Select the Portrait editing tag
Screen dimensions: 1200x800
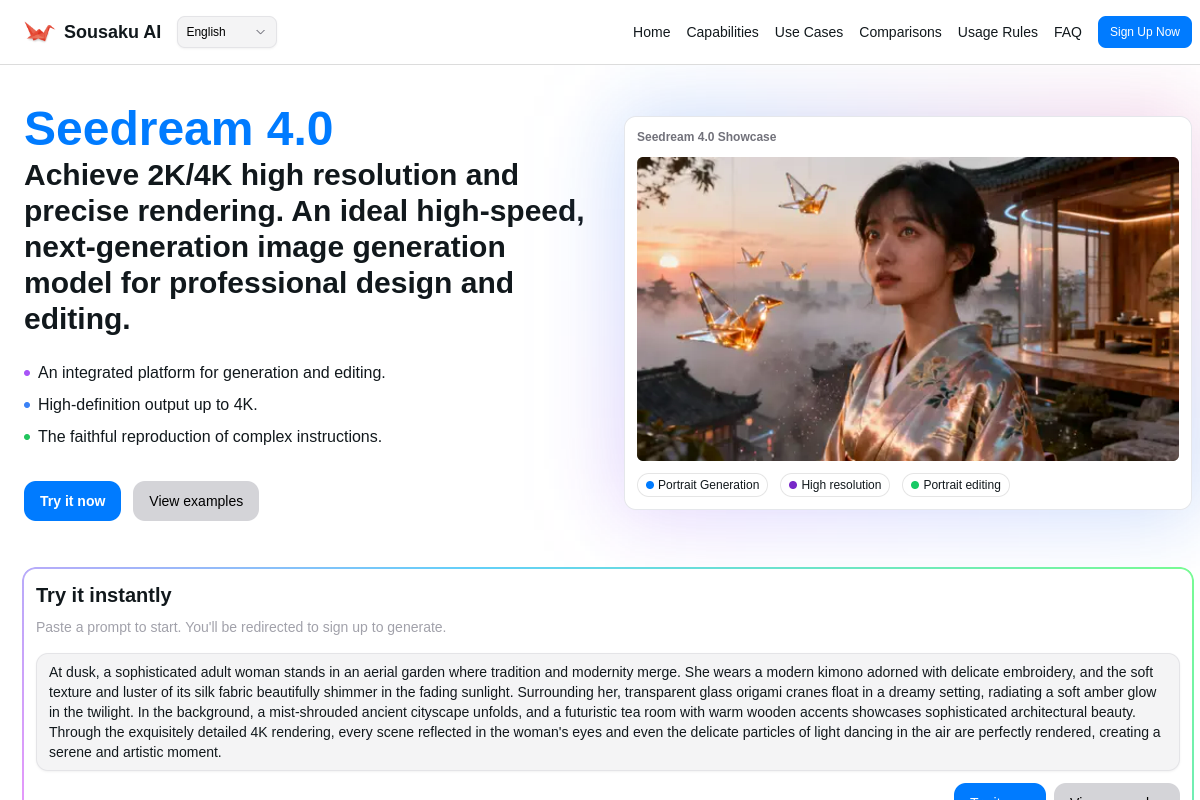(956, 485)
